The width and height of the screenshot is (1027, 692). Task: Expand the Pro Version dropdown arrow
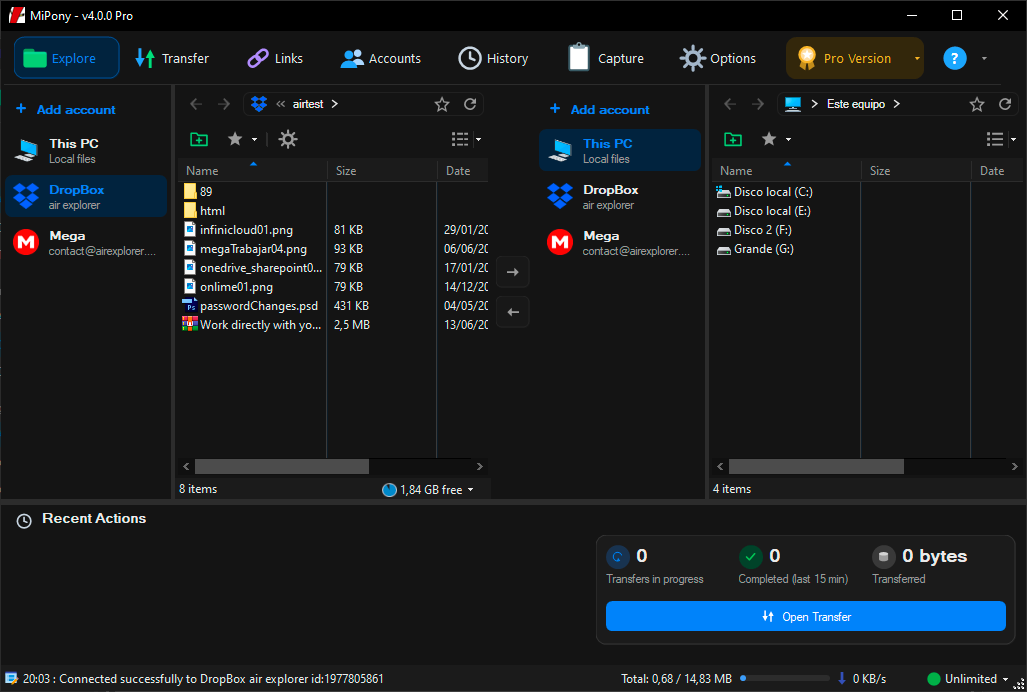click(x=917, y=58)
